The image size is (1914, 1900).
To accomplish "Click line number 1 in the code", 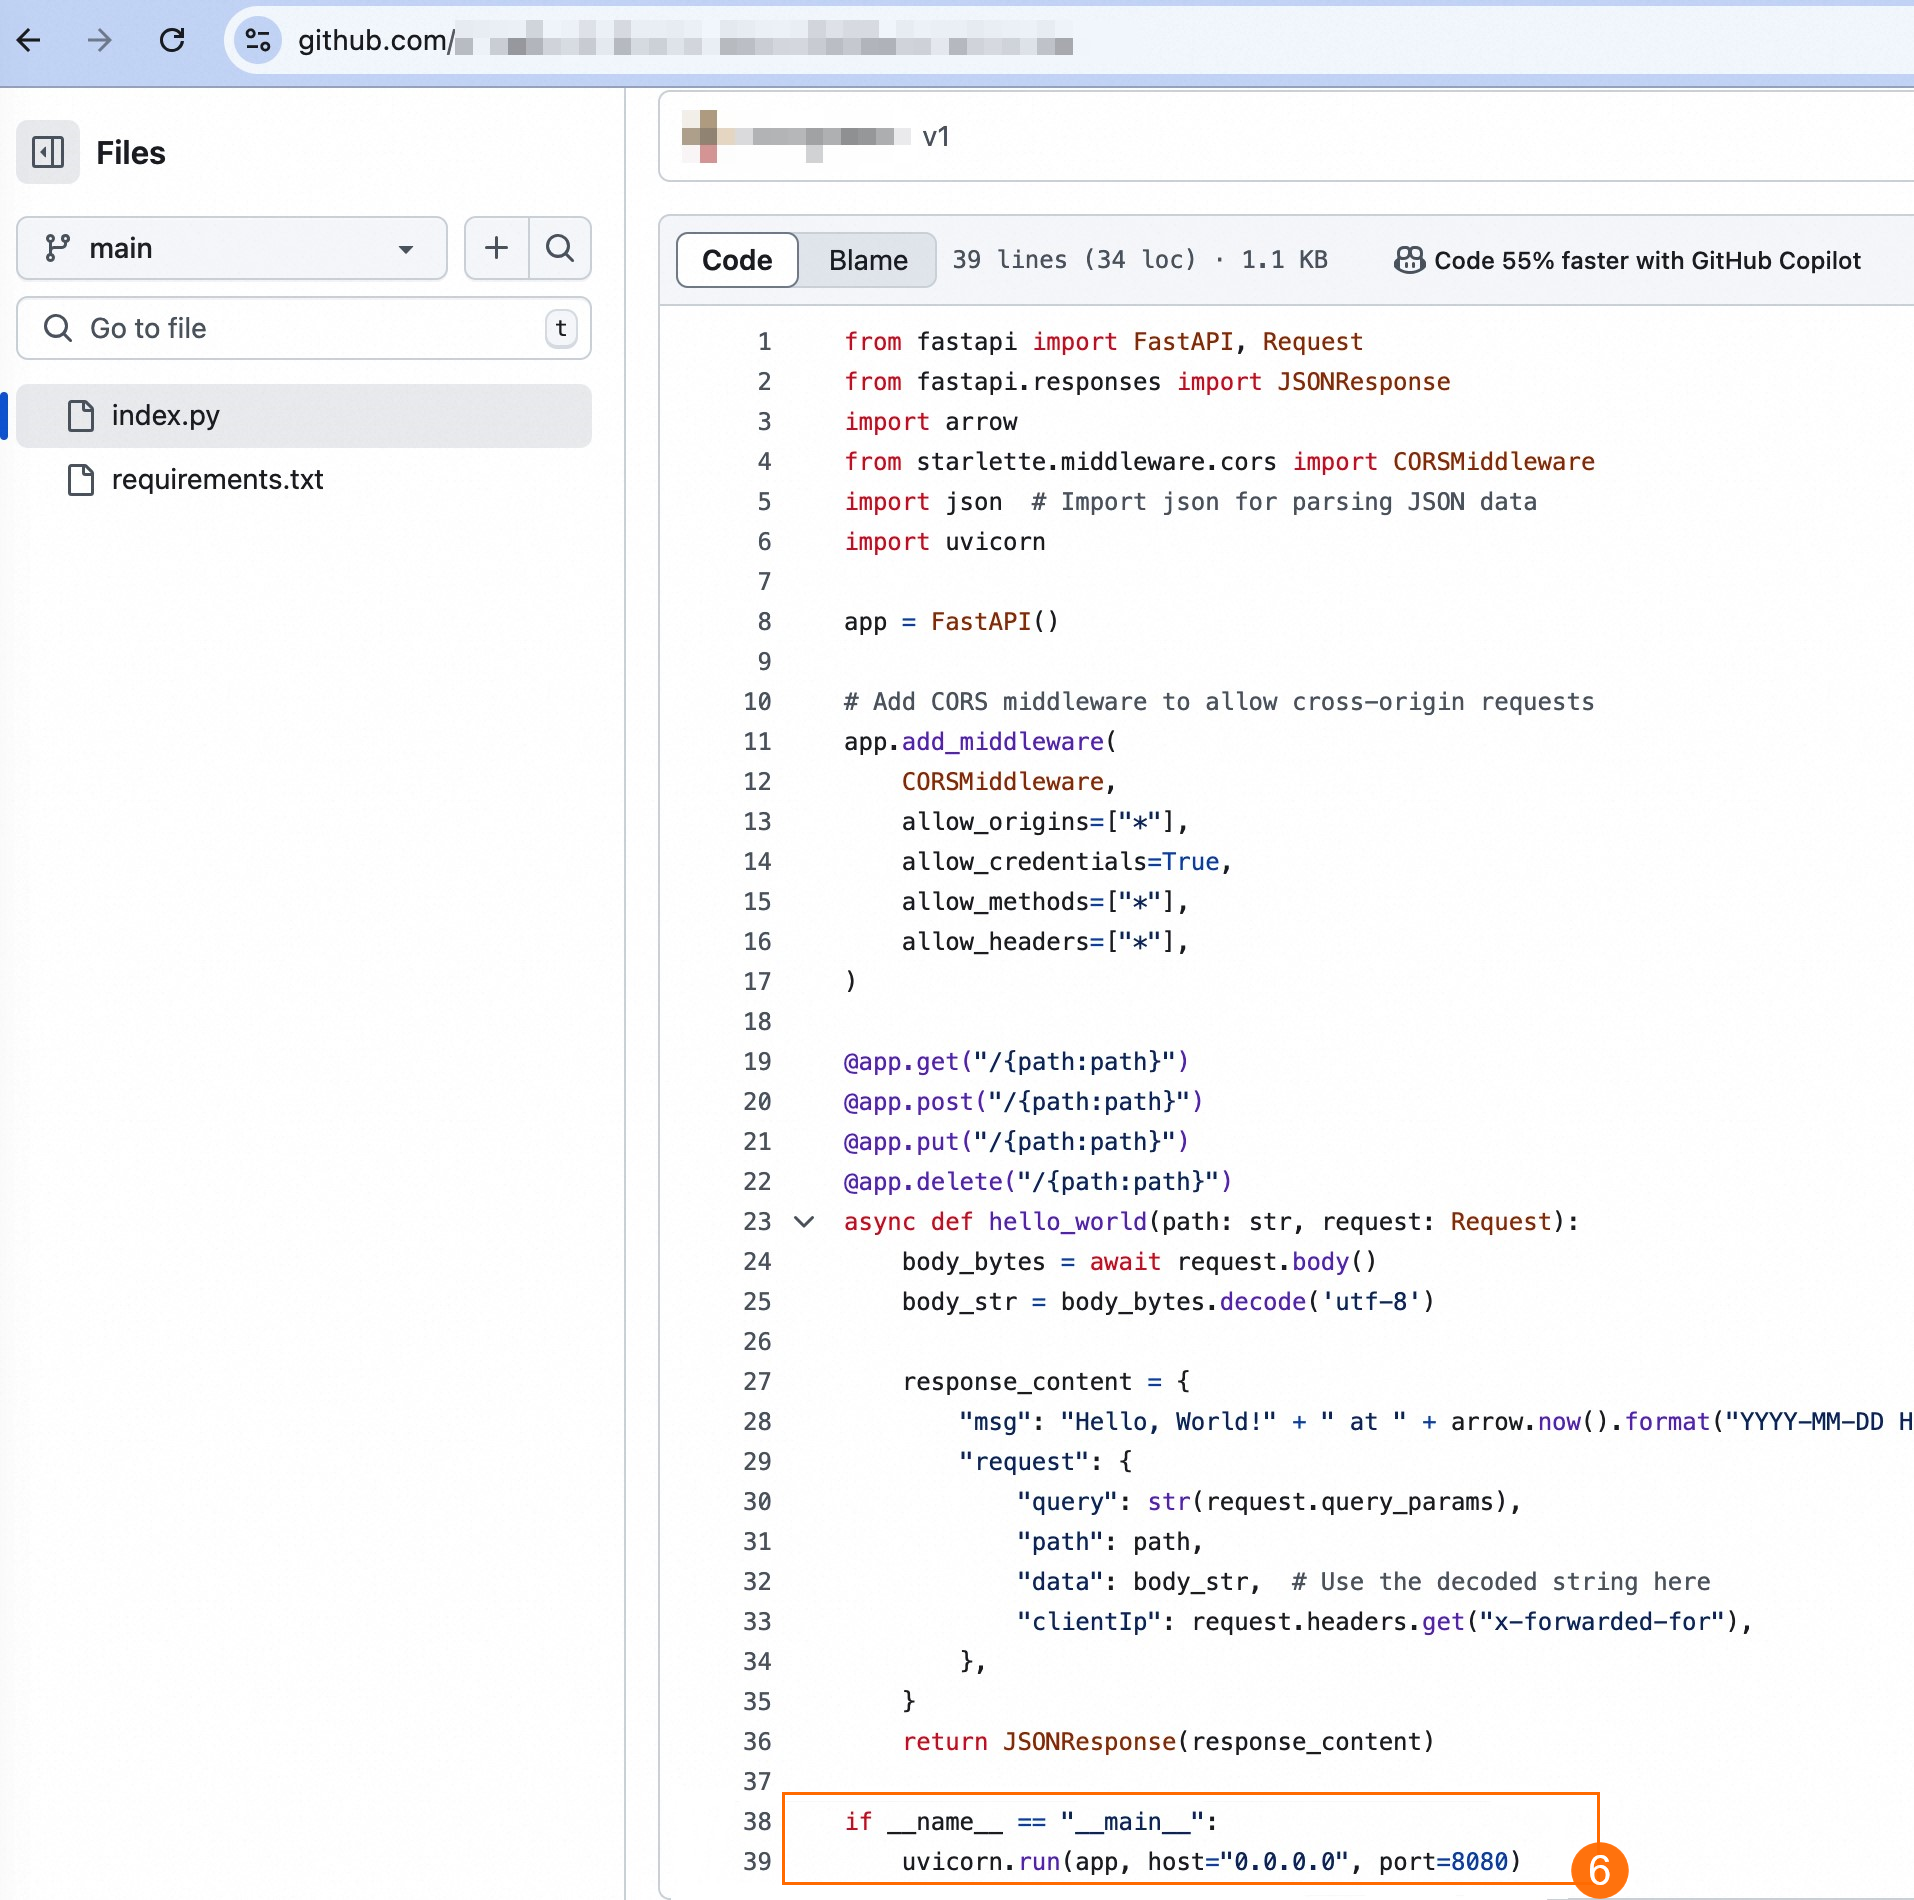I will pyautogui.click(x=764, y=341).
